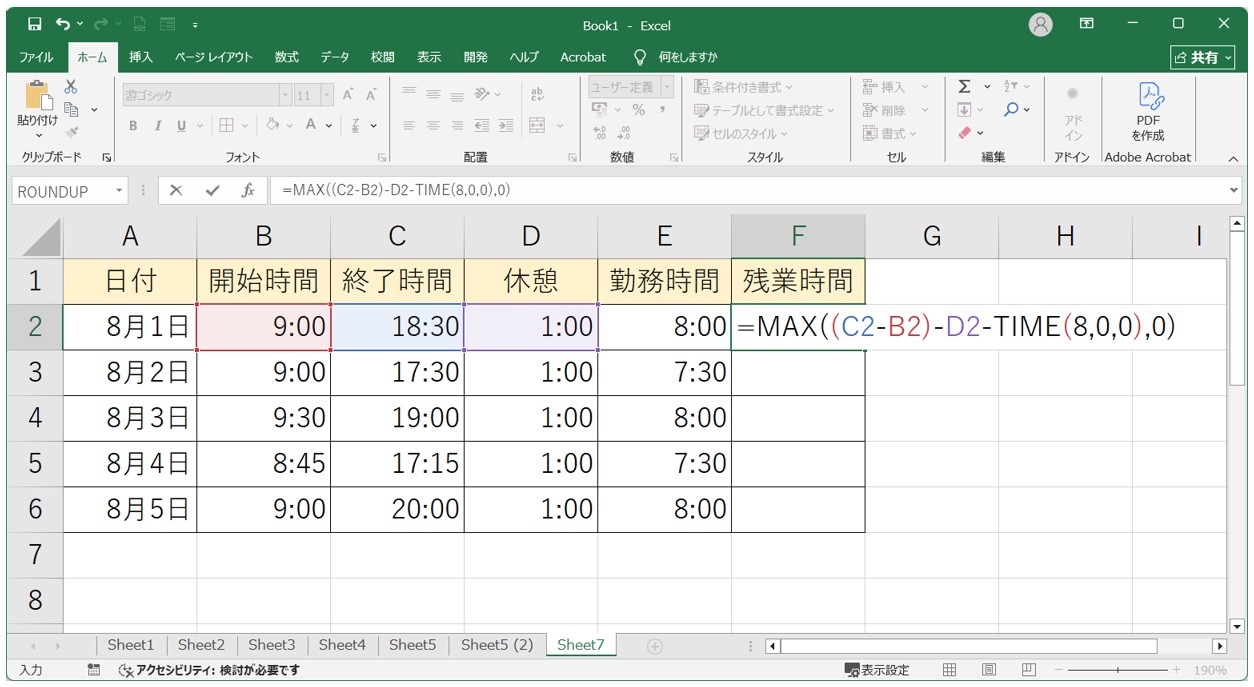Click the lightbulb Tell Me icon
This screenshot has height=687, width=1254.
[x=640, y=57]
